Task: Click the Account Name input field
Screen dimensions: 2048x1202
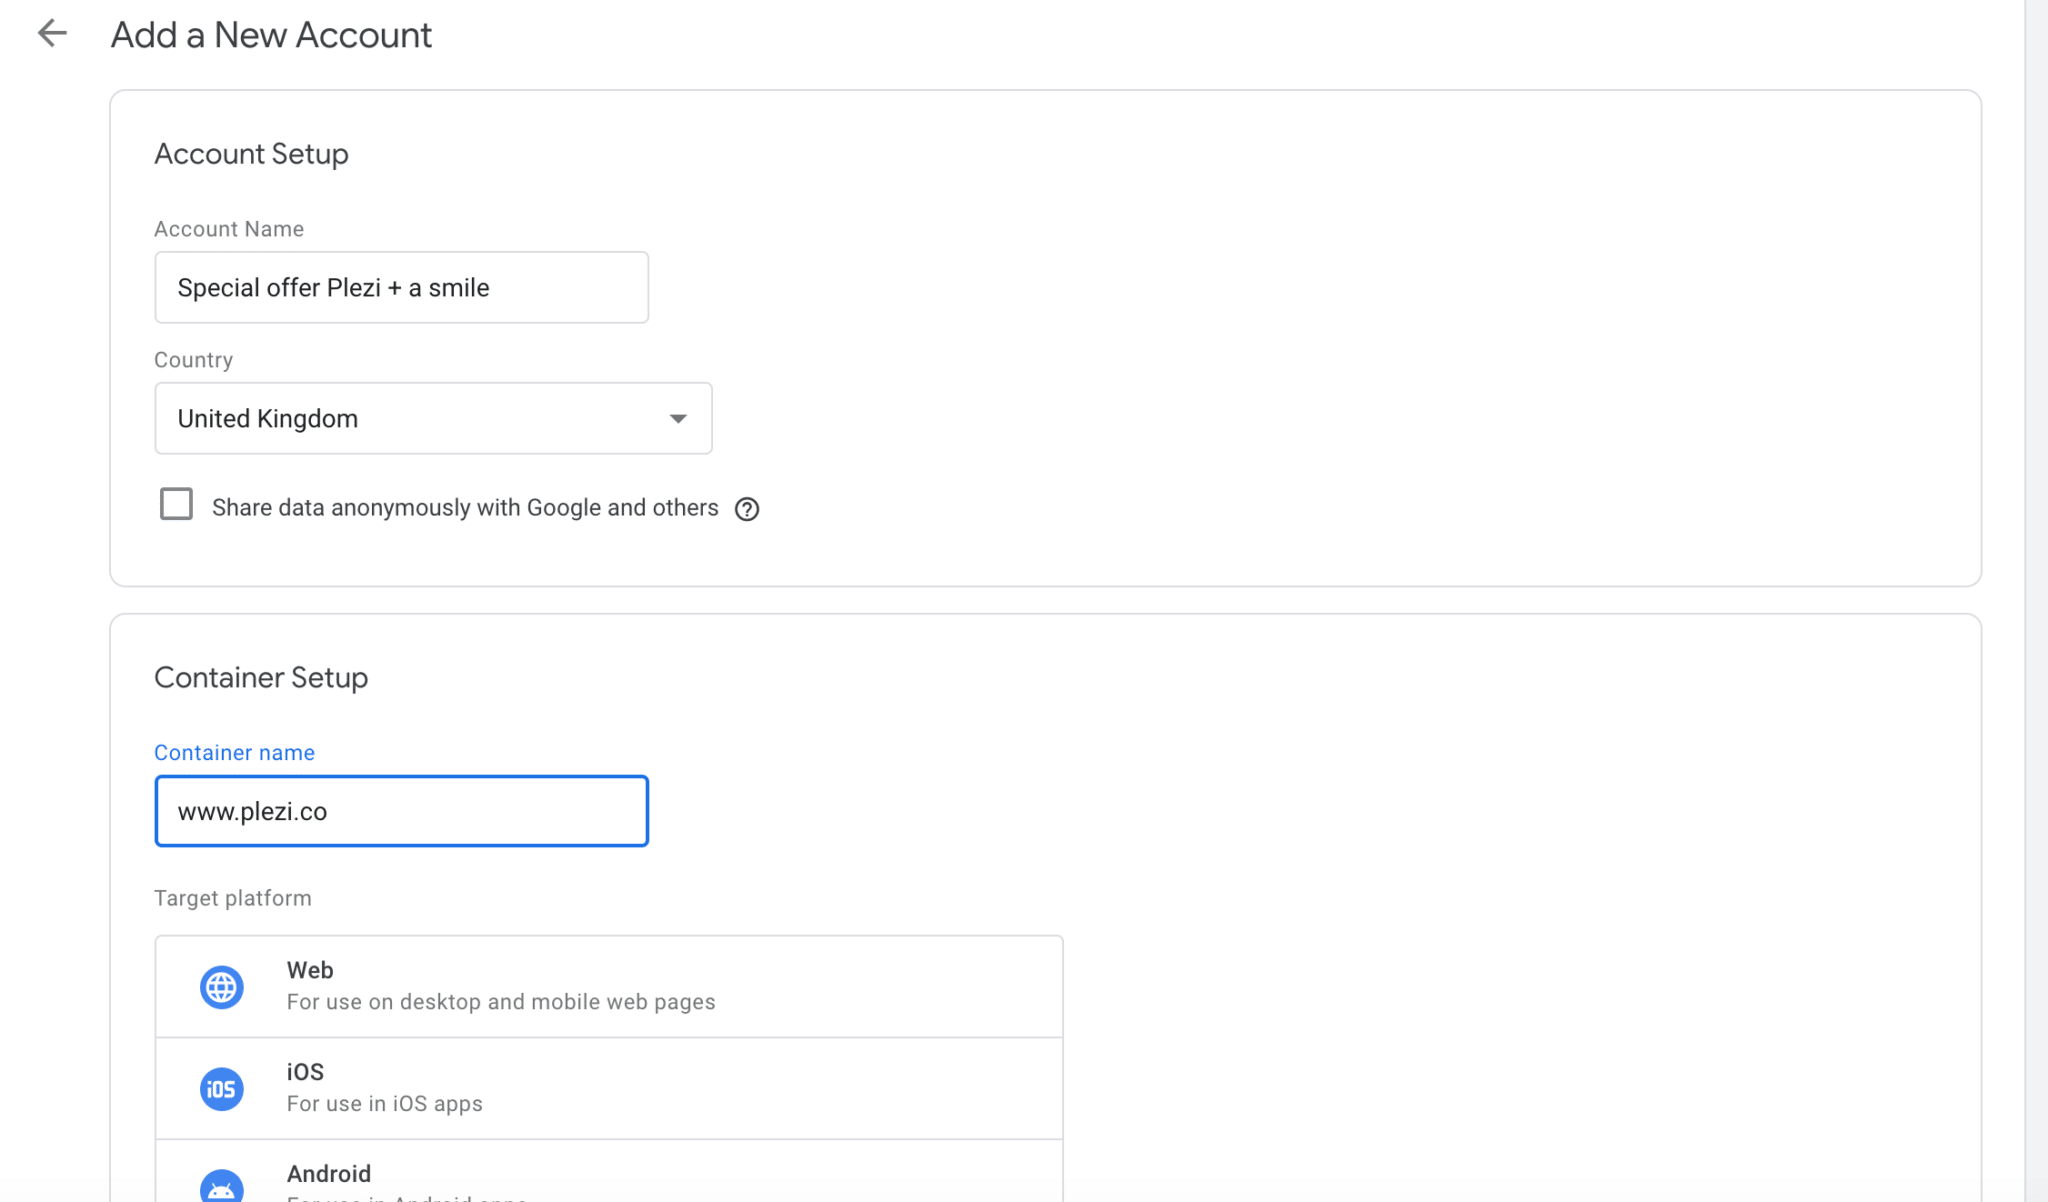Action: click(x=401, y=287)
